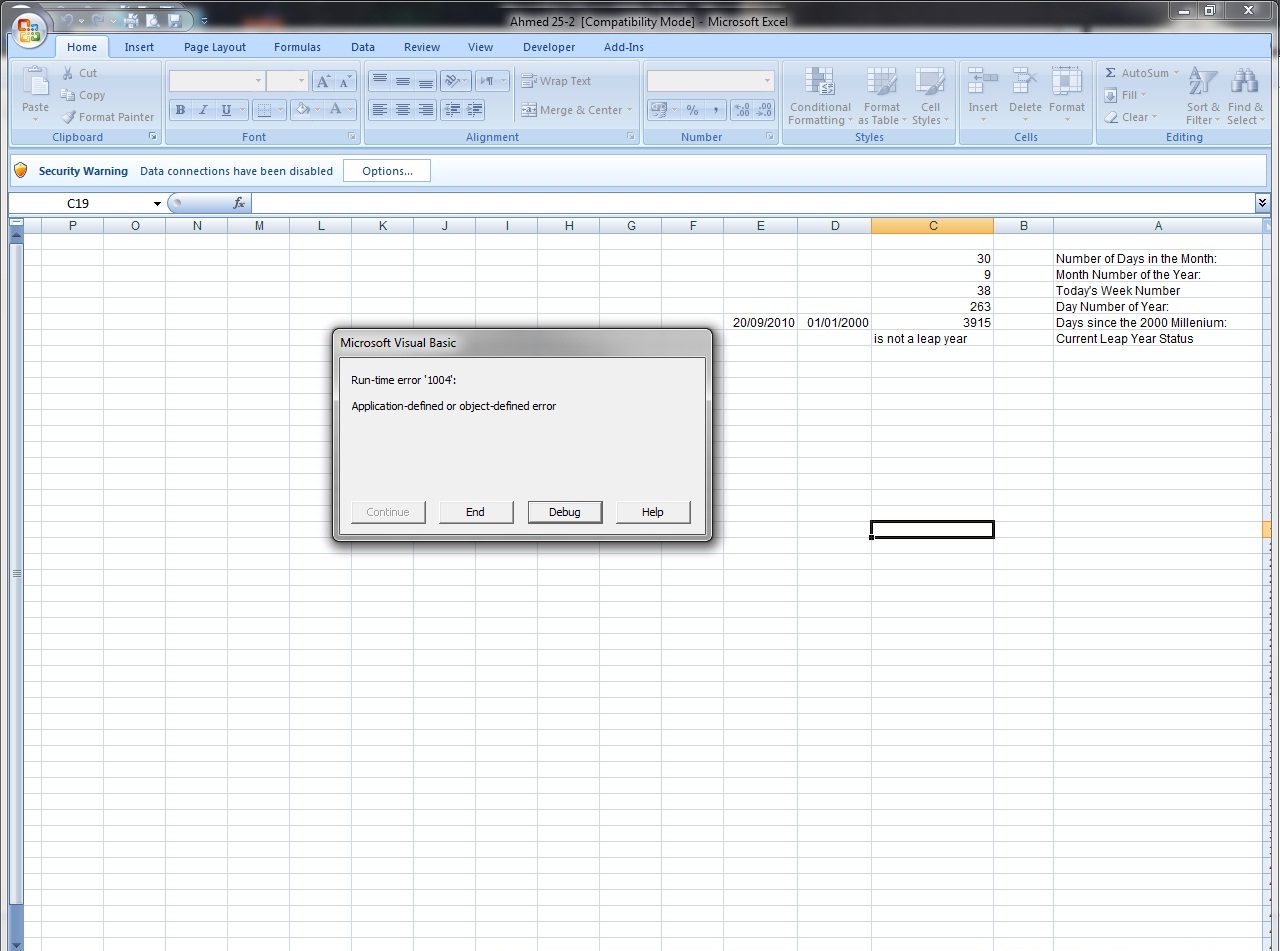This screenshot has width=1280, height=951.
Task: Open Customize Quick Access Toolbar dropdown
Action: pos(204,20)
